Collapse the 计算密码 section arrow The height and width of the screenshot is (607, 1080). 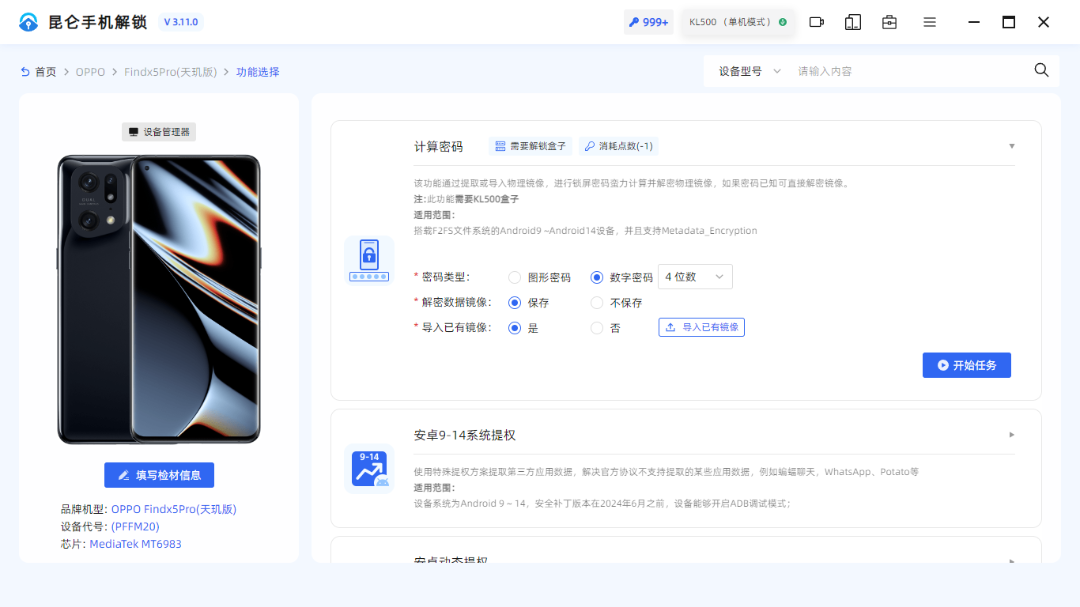pyautogui.click(x=1012, y=146)
